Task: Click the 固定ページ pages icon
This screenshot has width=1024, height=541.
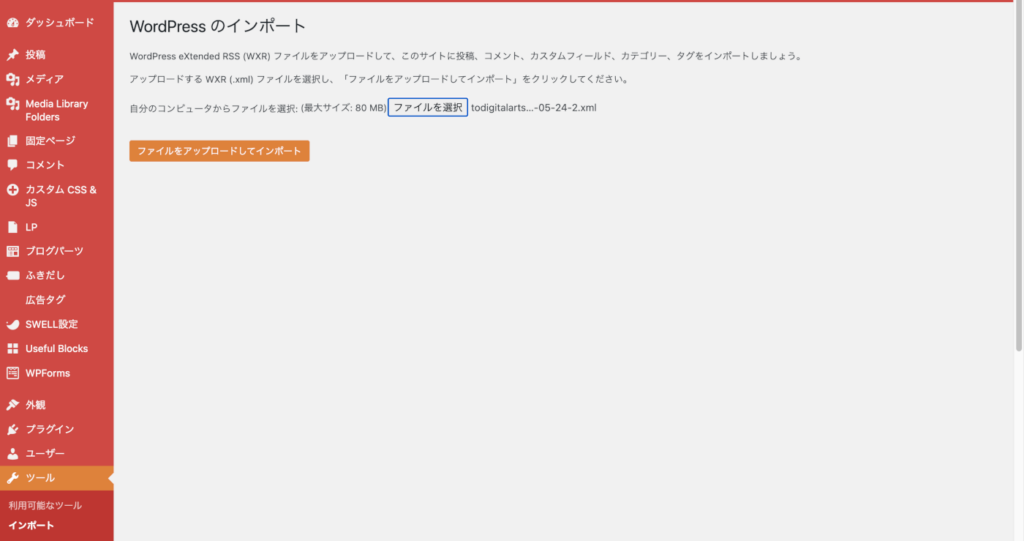Action: (x=12, y=140)
